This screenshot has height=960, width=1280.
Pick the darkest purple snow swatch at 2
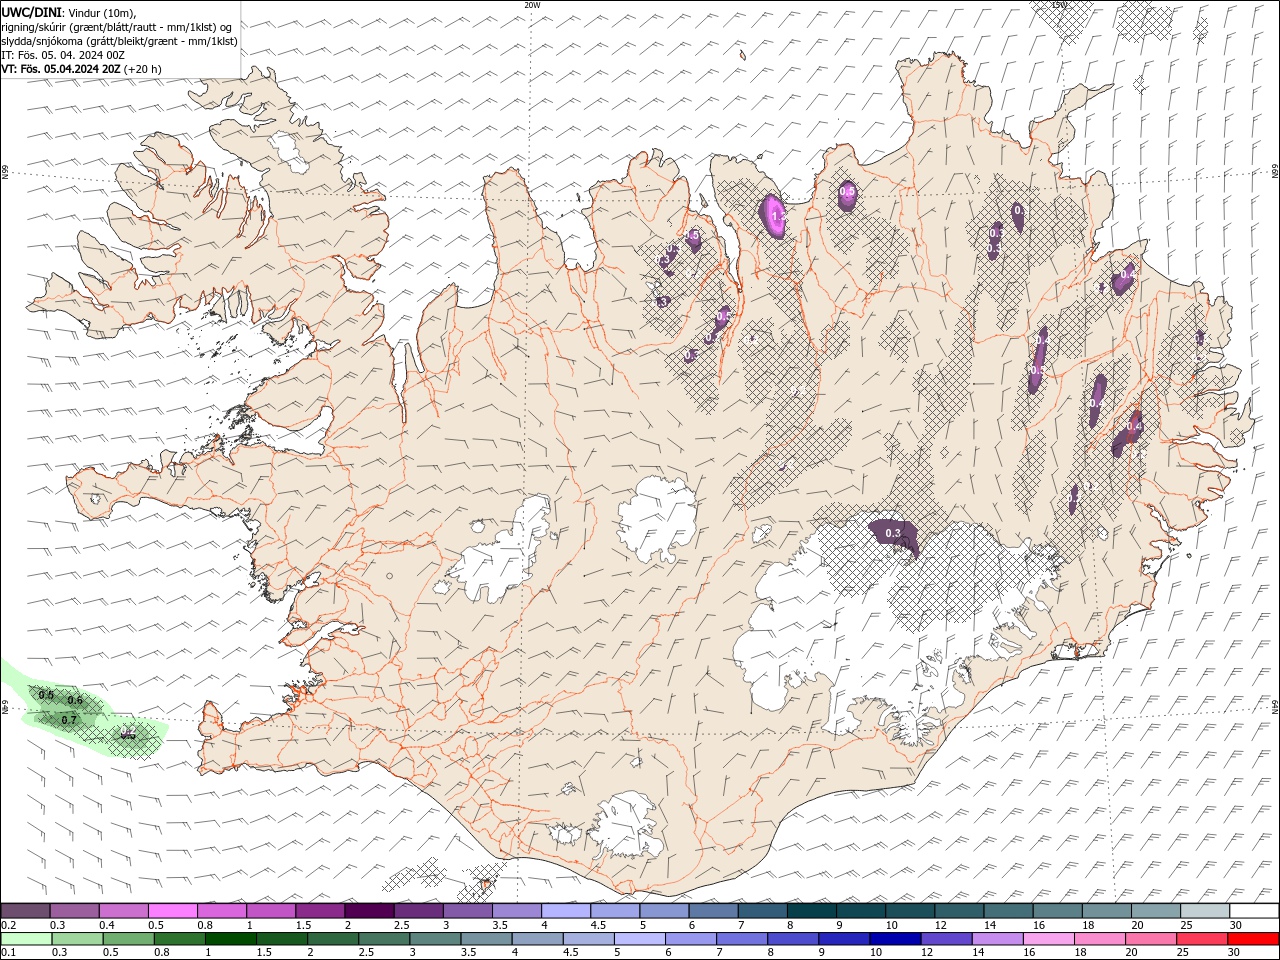[369, 911]
